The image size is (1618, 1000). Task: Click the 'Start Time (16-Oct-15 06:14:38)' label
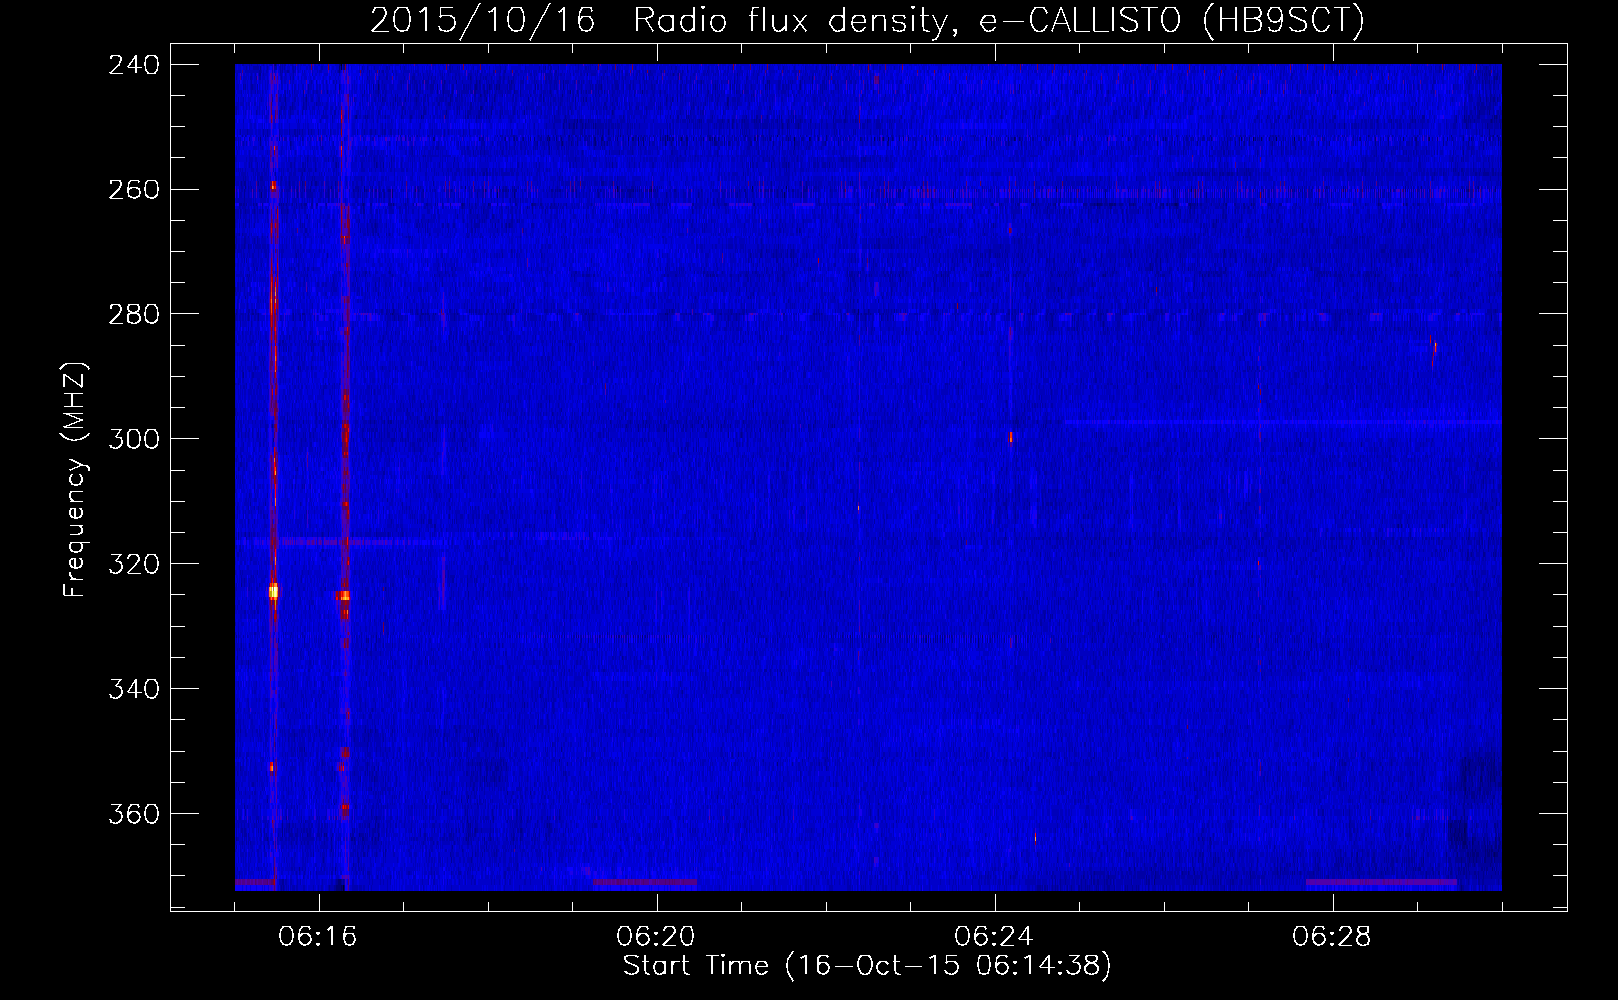[x=867, y=966]
